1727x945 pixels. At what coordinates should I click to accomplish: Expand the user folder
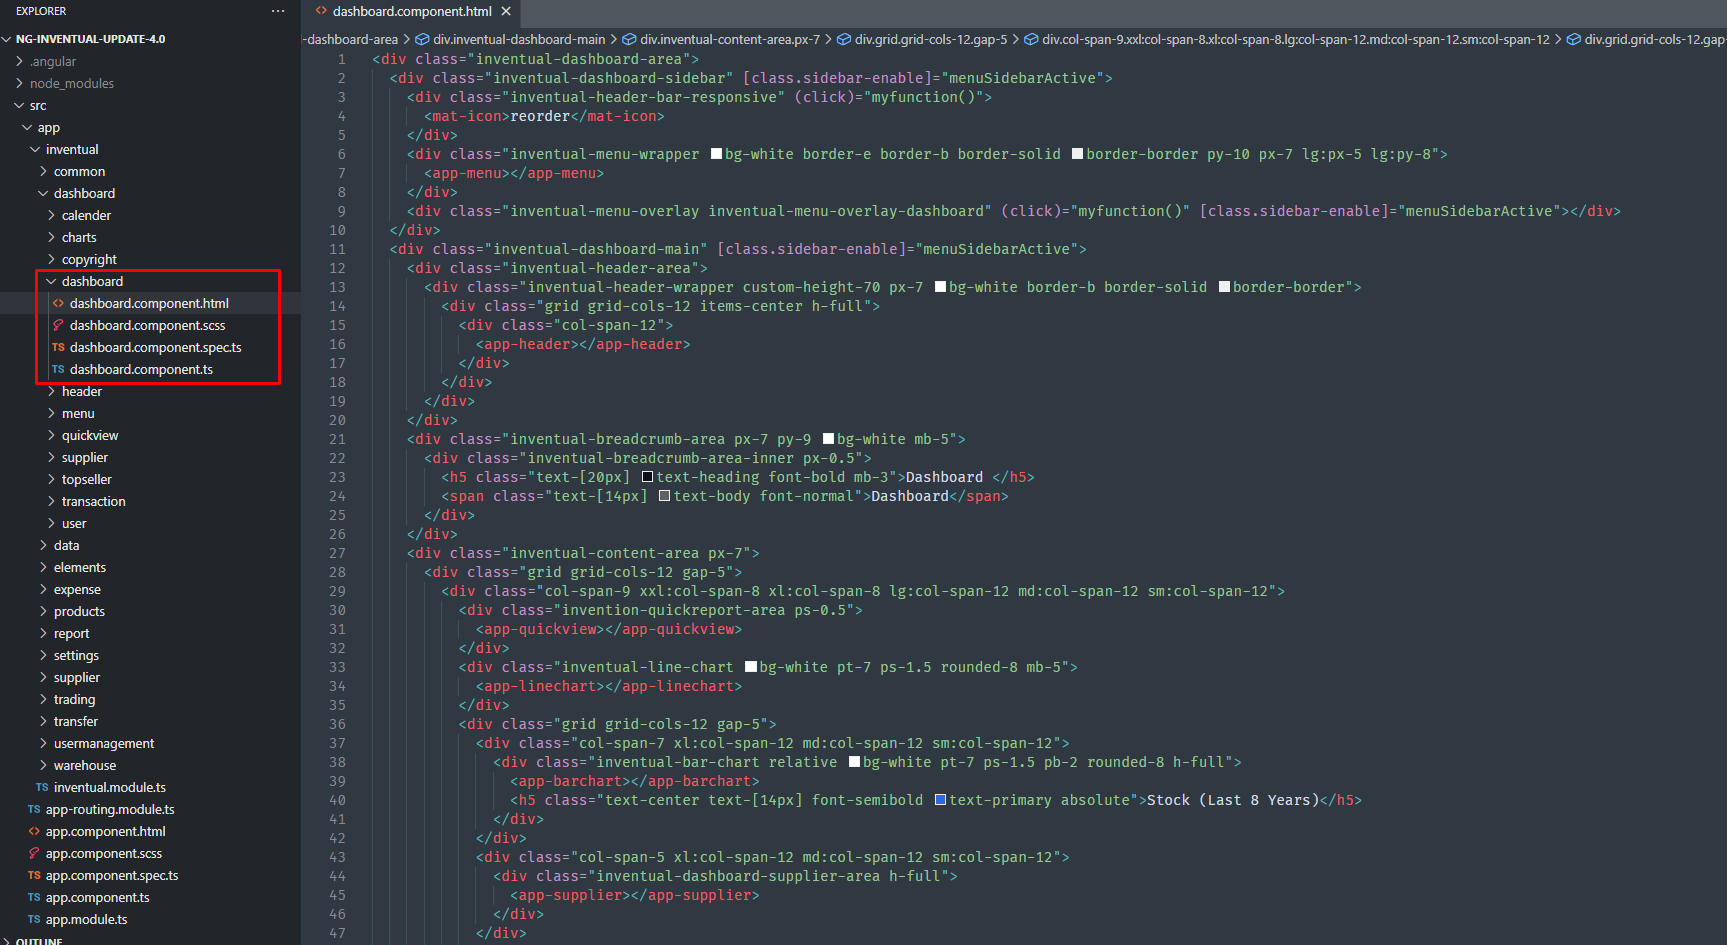[51, 523]
